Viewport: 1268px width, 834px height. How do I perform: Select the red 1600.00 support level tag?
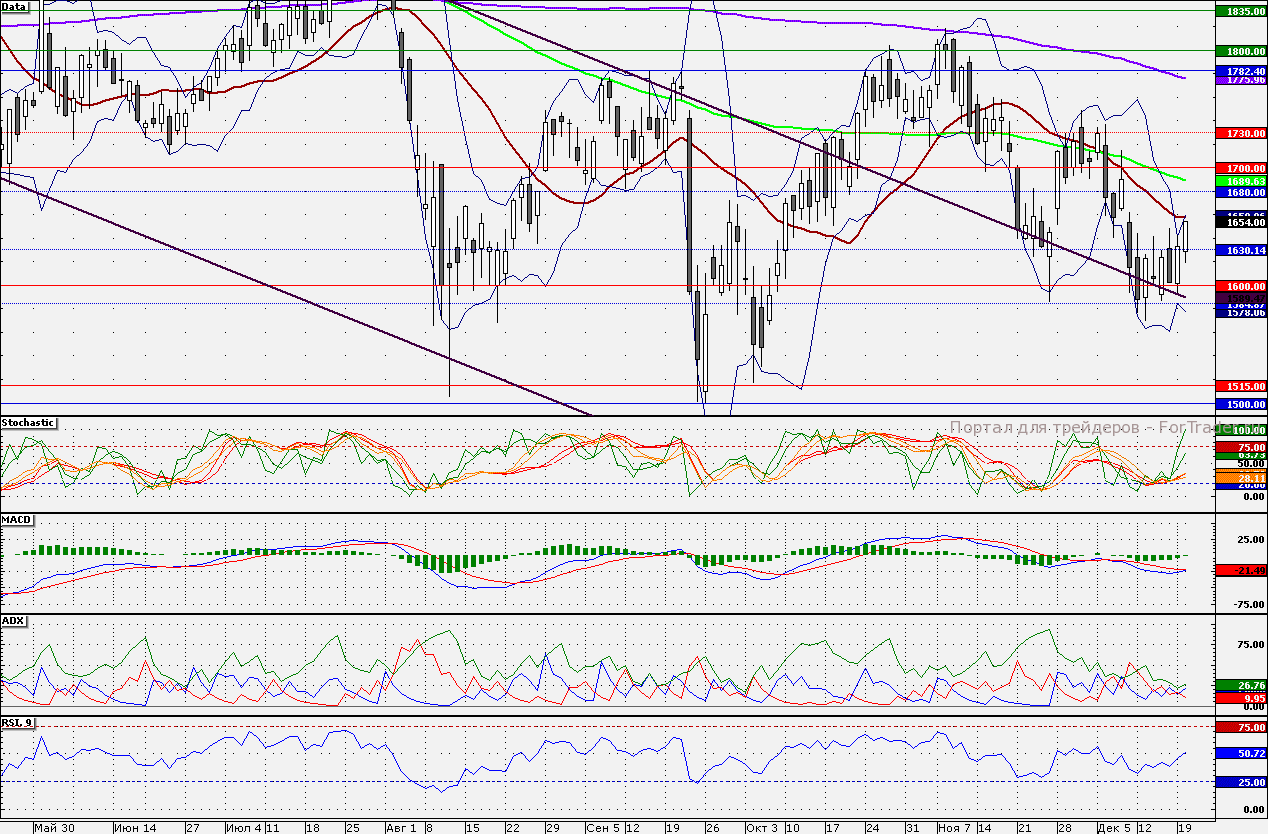pyautogui.click(x=1240, y=286)
